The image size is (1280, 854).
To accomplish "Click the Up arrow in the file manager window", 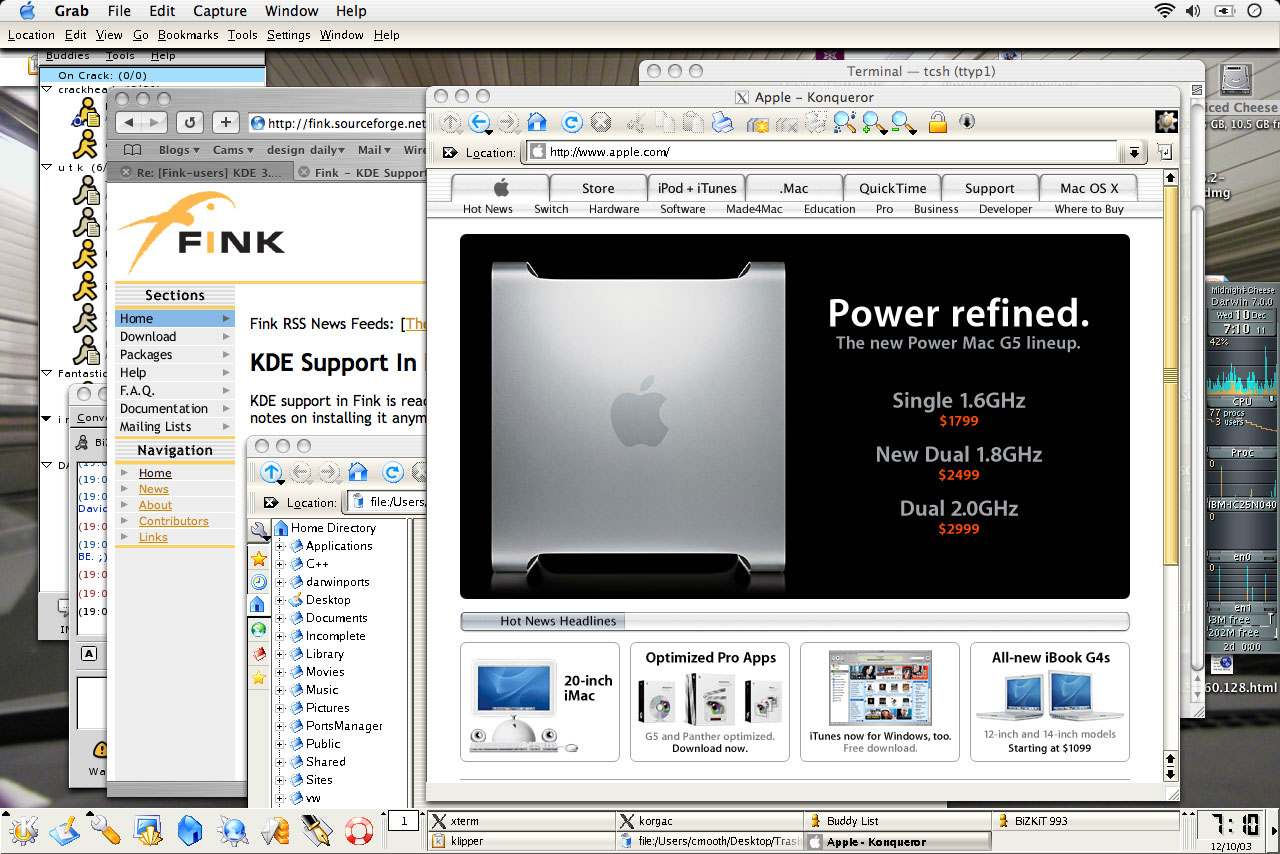I will pos(272,473).
